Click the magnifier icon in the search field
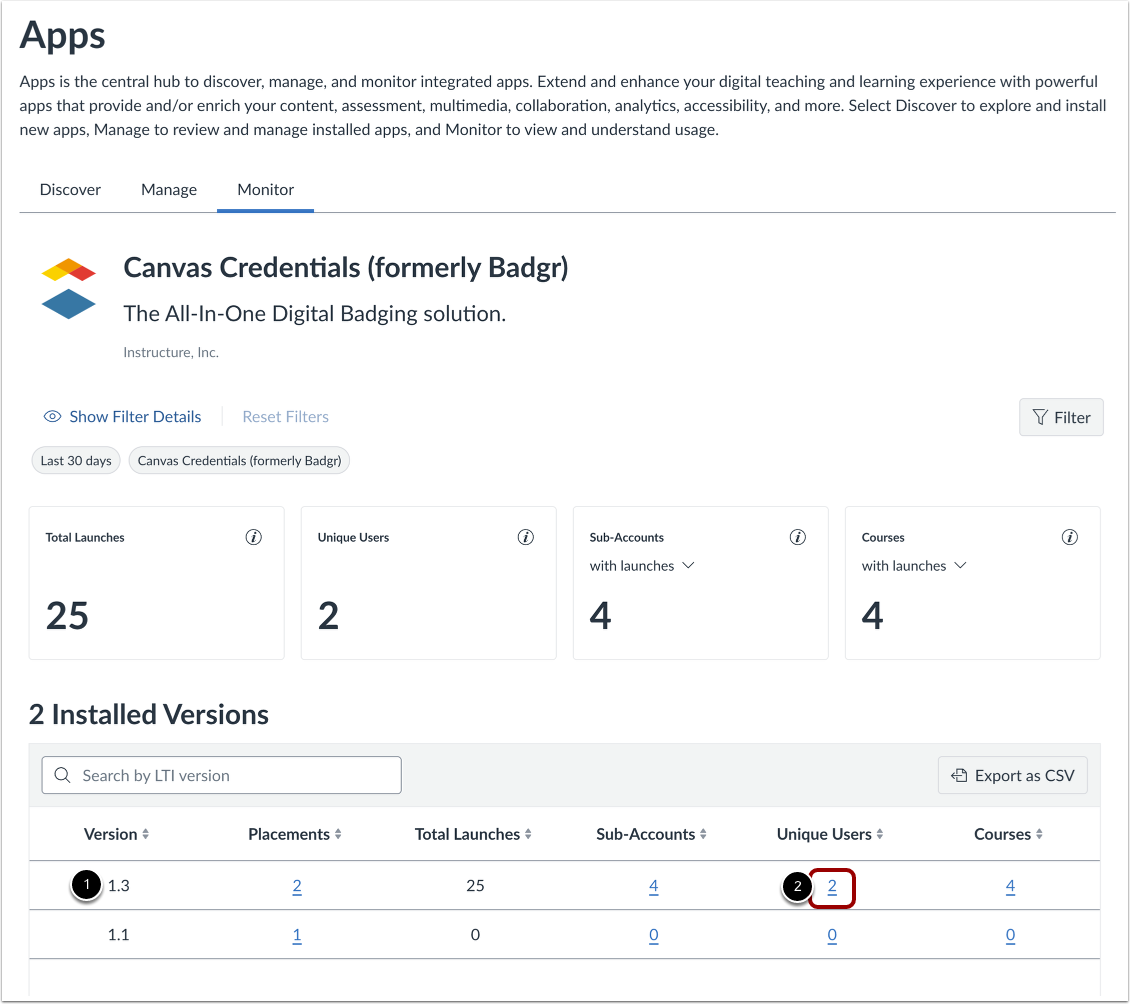 tap(63, 775)
